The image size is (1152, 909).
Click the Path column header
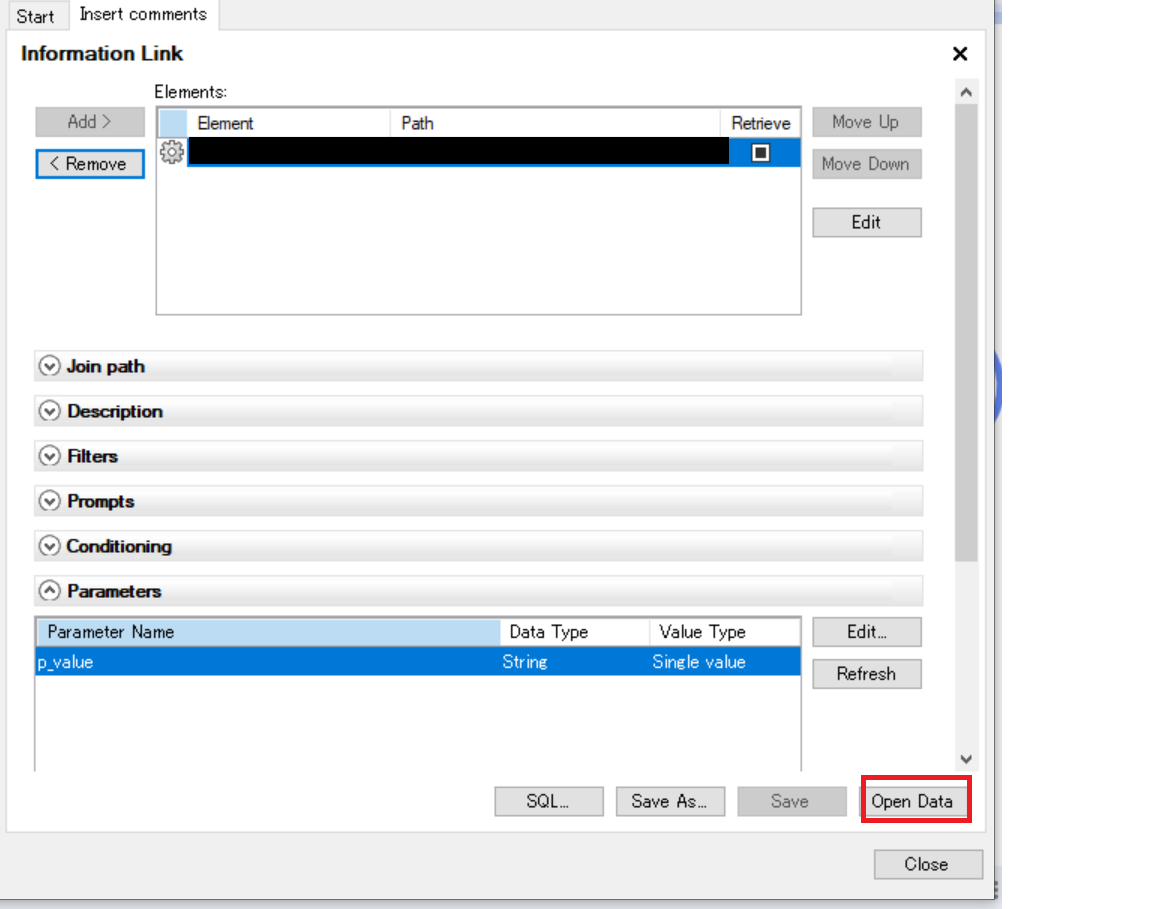pyautogui.click(x=555, y=123)
